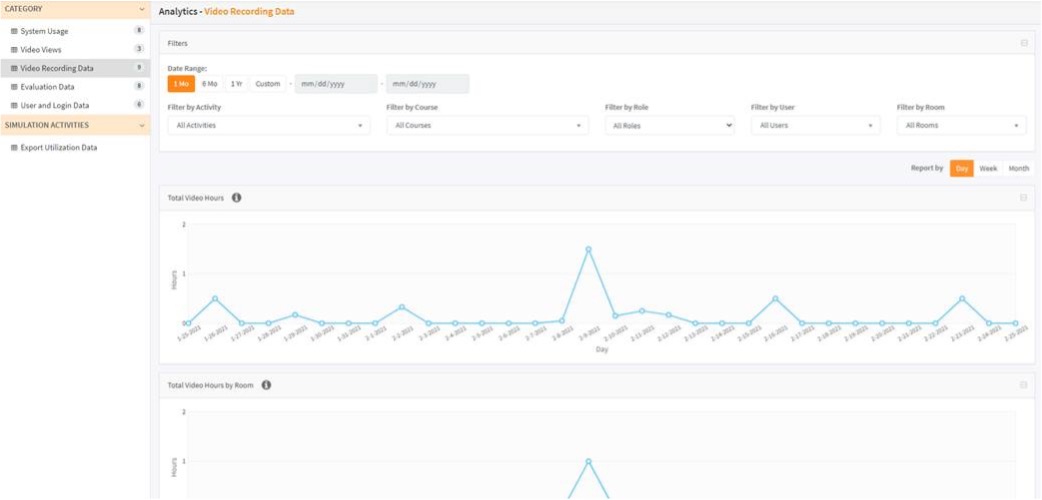Click the table icon beside System Usage
Image resolution: width=1042 pixels, height=500 pixels.
[x=14, y=31]
